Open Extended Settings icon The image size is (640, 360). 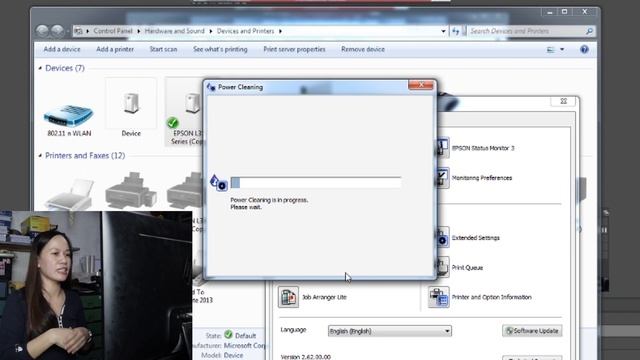[442, 238]
